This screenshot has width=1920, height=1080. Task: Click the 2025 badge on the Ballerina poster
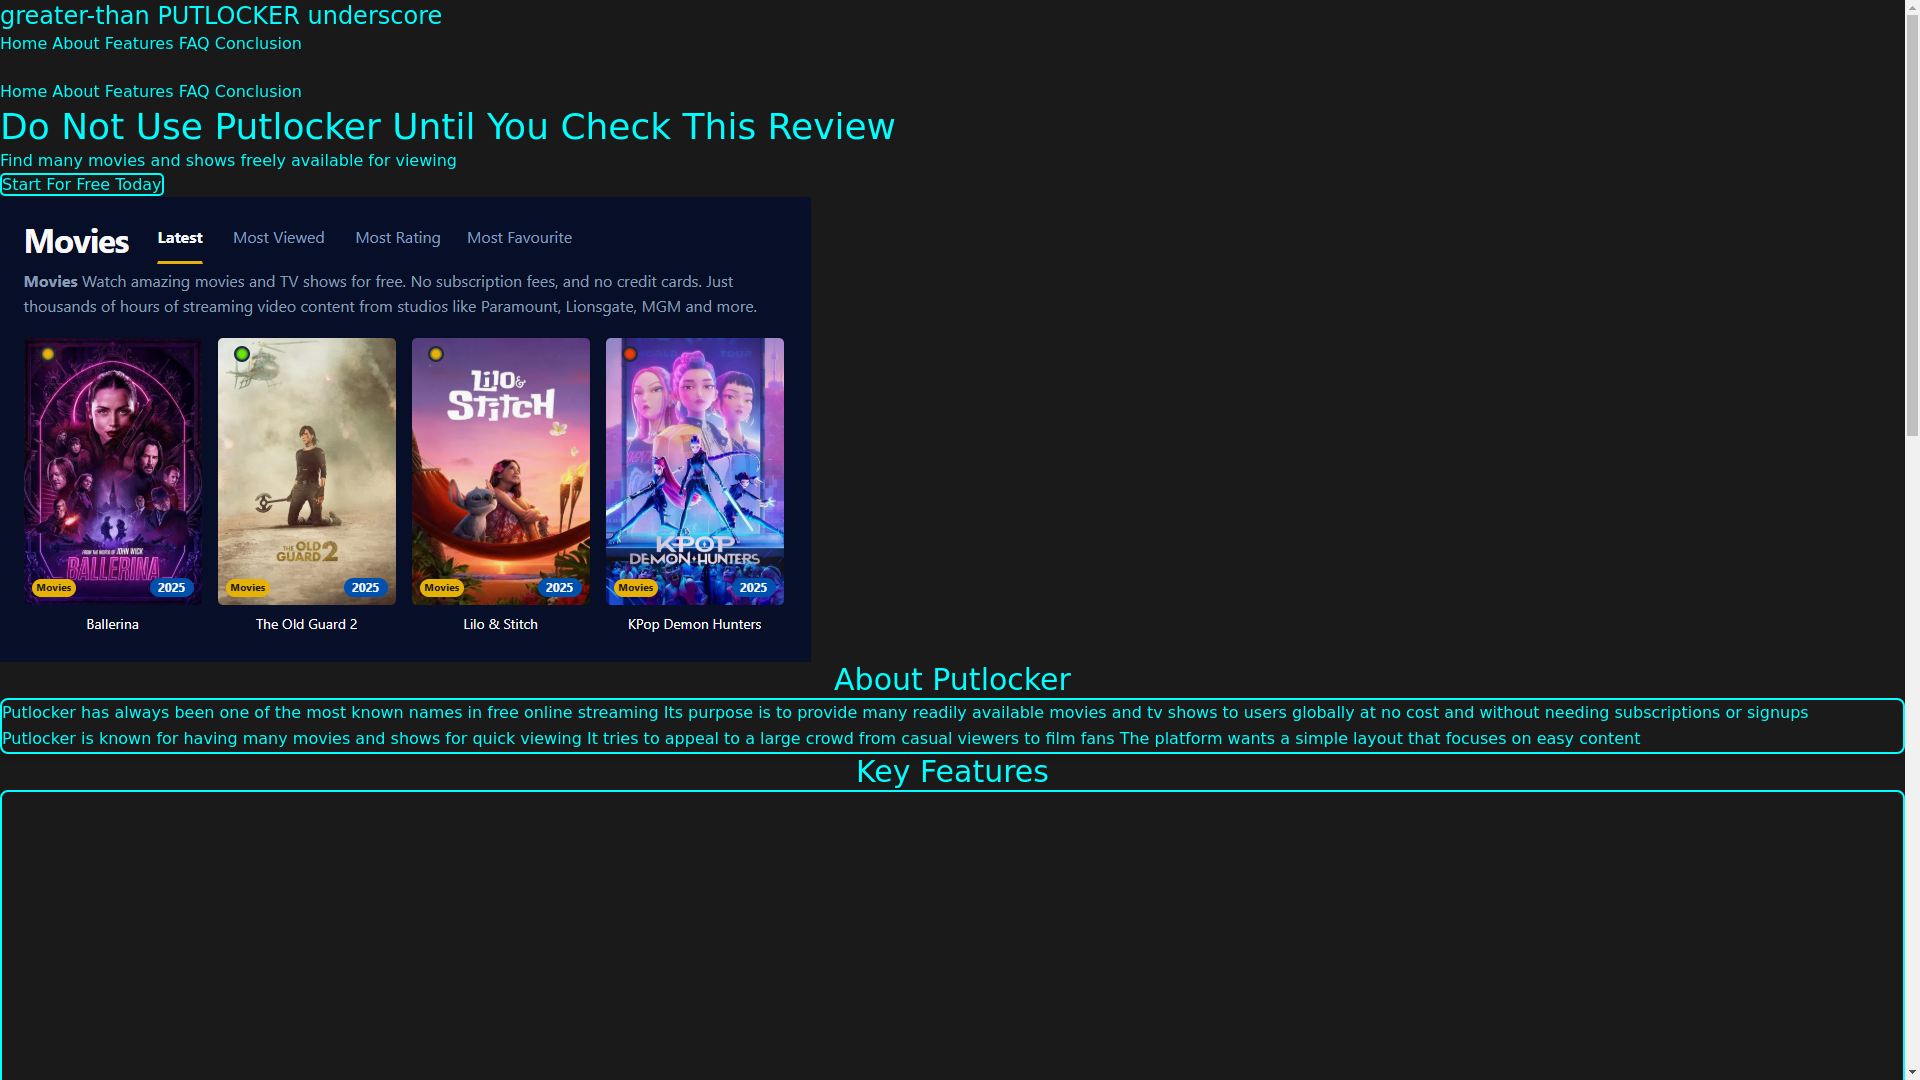click(x=172, y=588)
